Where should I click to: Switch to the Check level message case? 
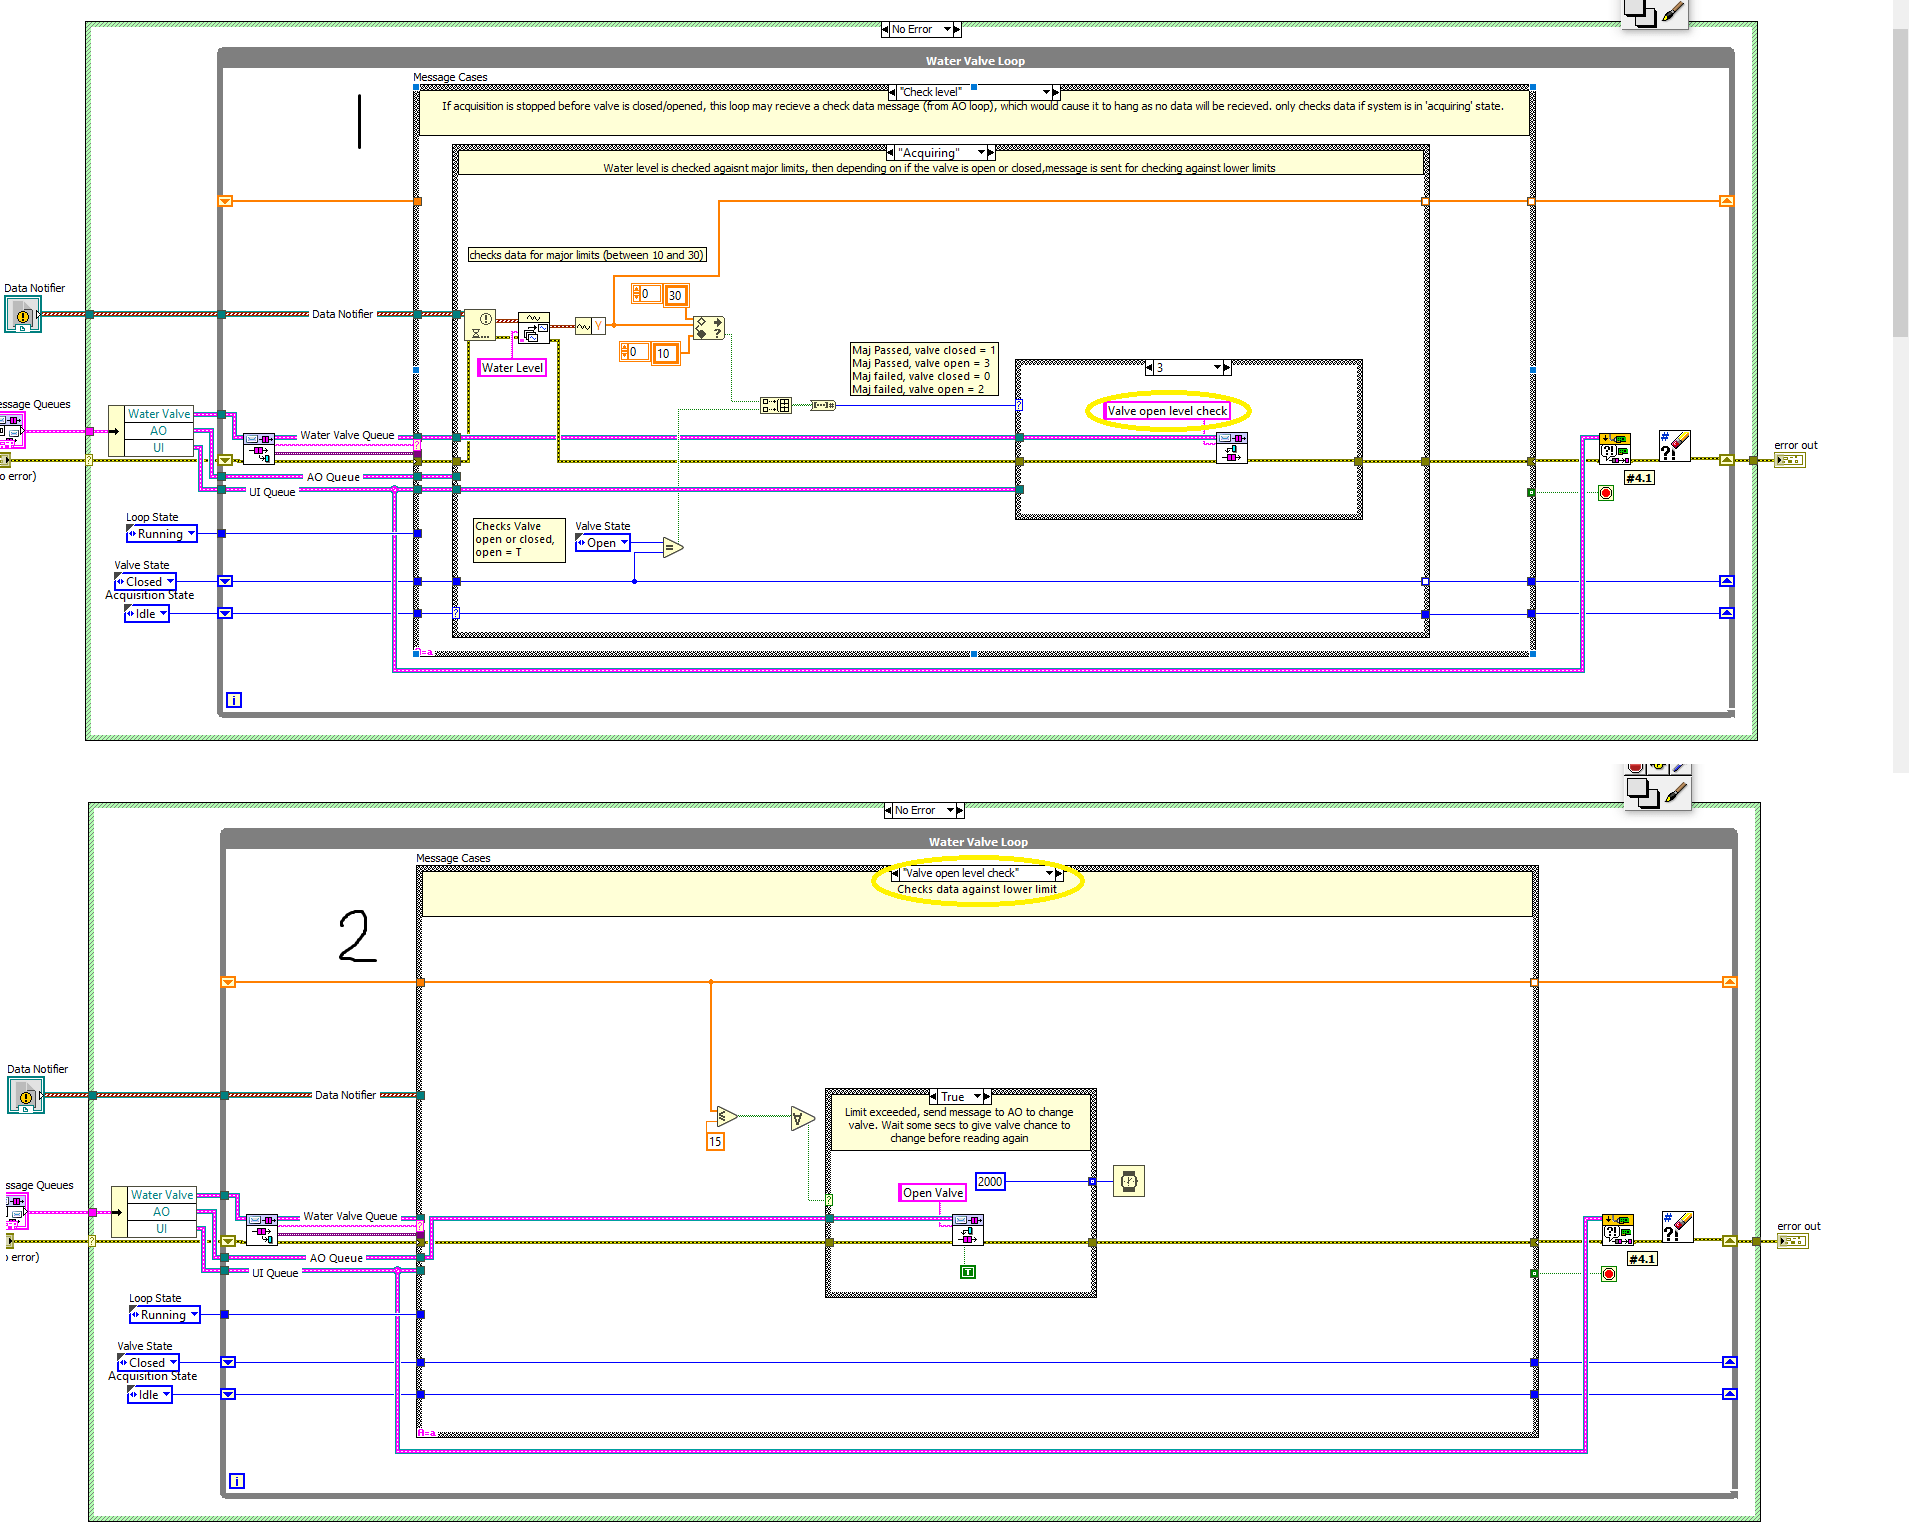(931, 91)
